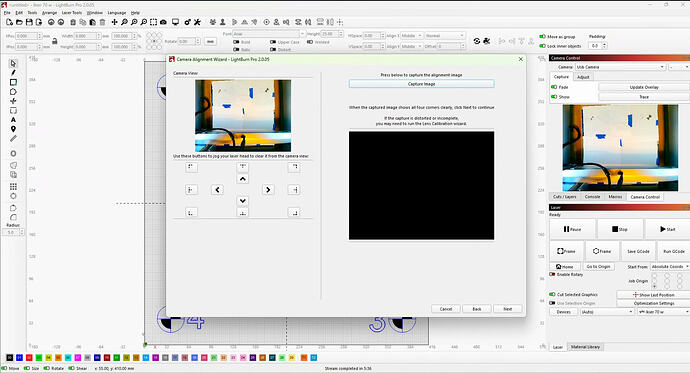The height and width of the screenshot is (373, 690).
Task: Toggle Enable Rotary switch
Action: (552, 274)
